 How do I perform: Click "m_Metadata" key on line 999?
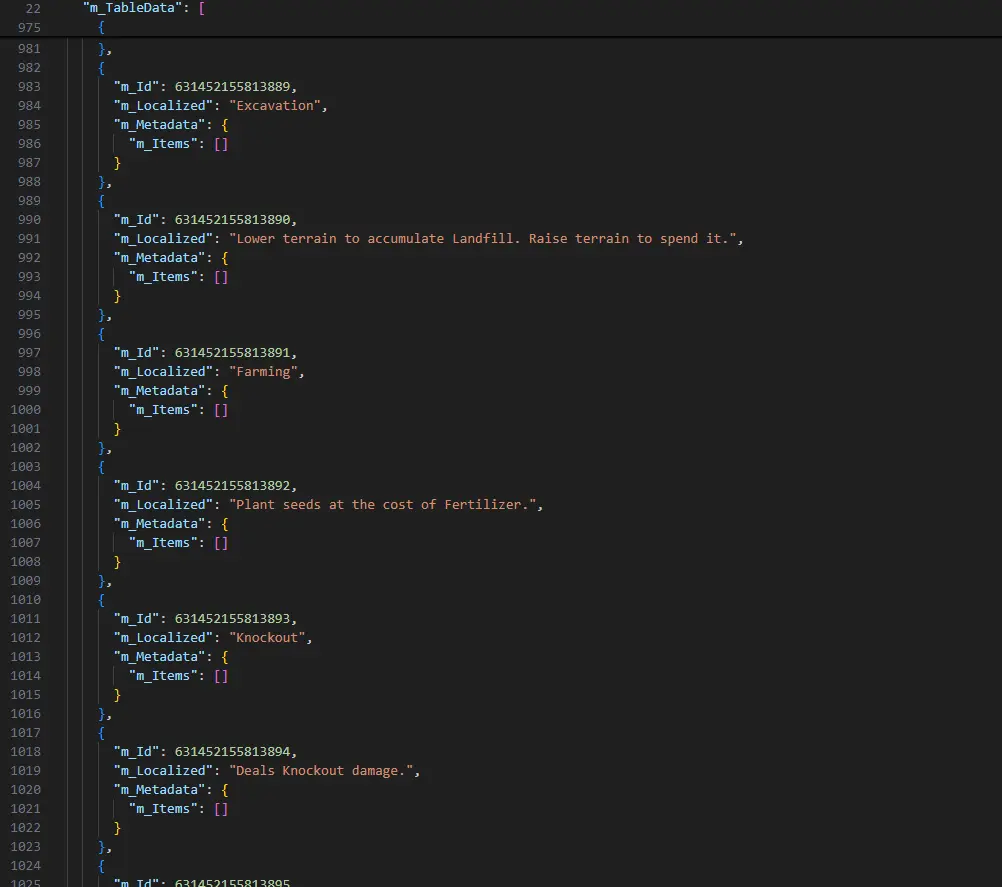[x=159, y=390]
